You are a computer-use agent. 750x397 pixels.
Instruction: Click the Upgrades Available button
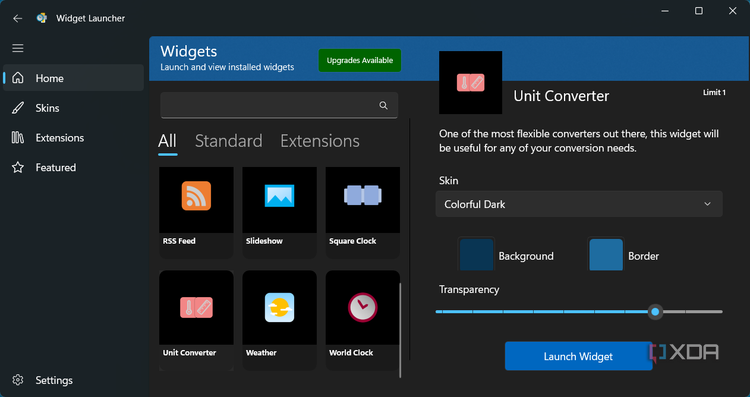[360, 60]
